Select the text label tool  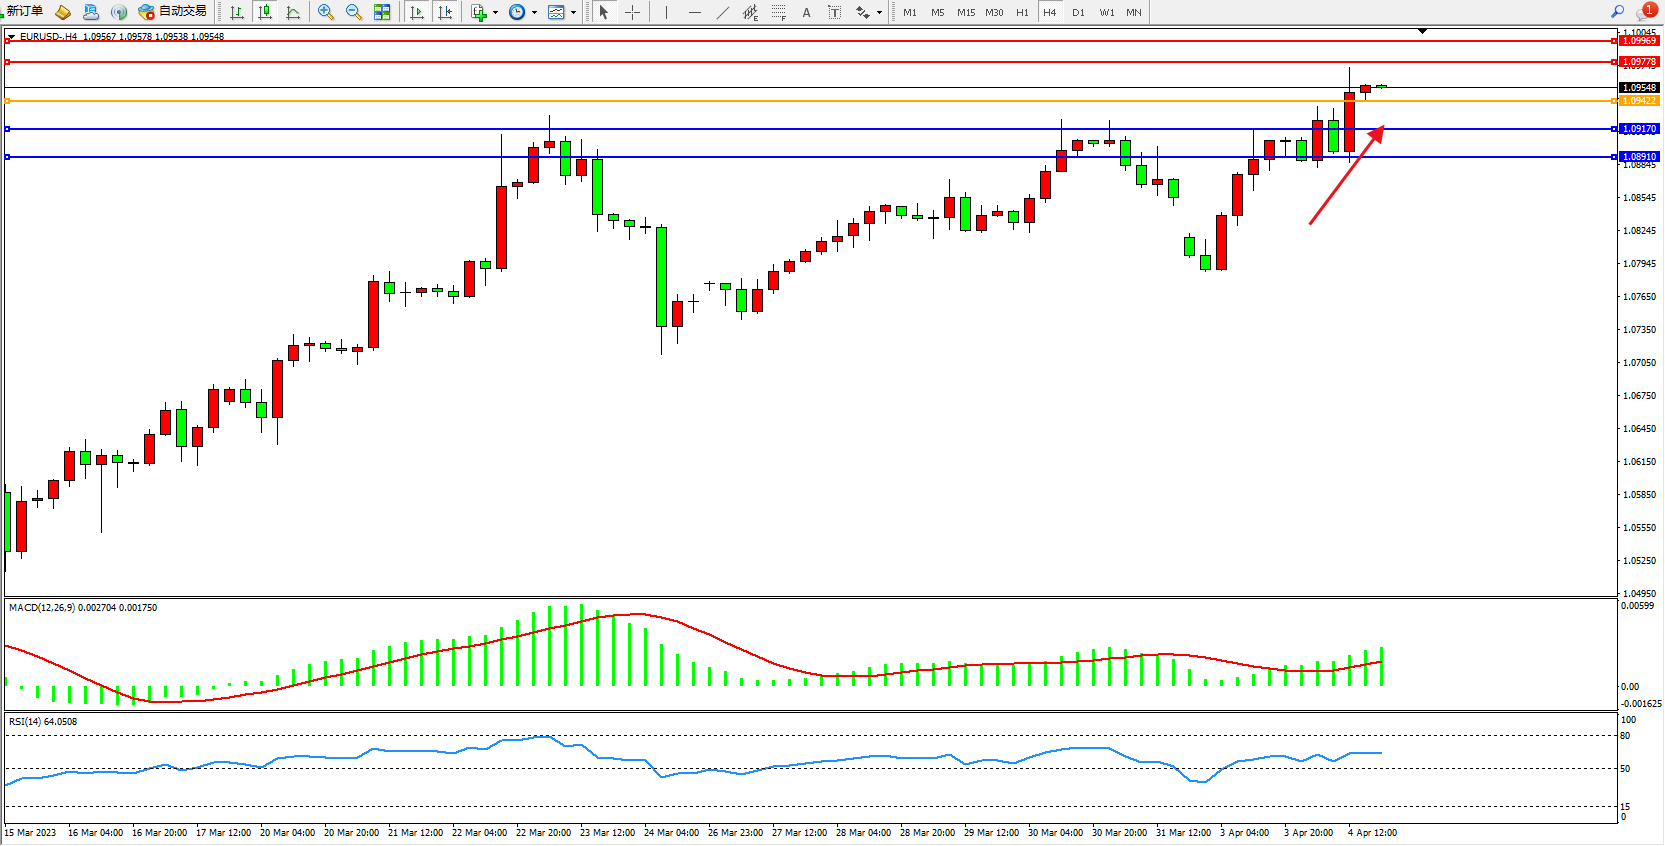tap(834, 12)
